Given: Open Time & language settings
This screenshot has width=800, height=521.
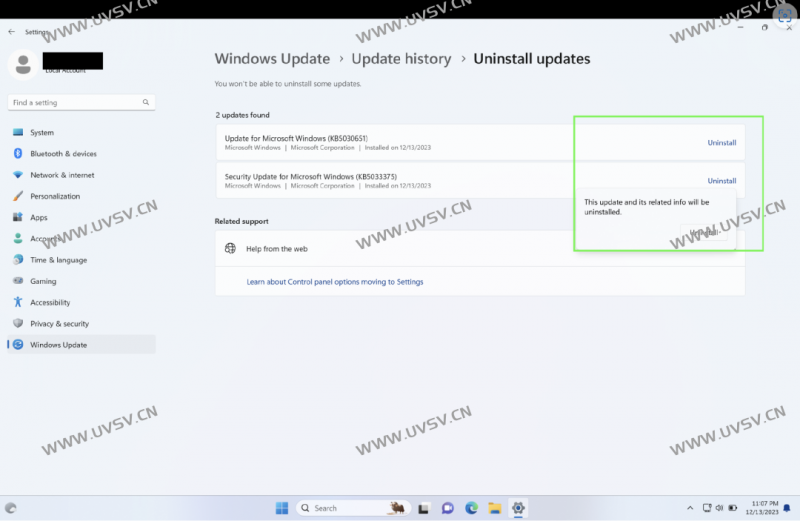Looking at the screenshot, I should (x=82, y=260).
